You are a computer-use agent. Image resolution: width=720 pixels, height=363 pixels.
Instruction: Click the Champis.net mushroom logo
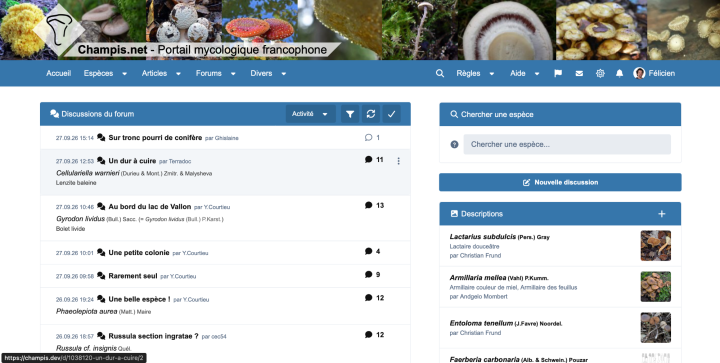59,30
